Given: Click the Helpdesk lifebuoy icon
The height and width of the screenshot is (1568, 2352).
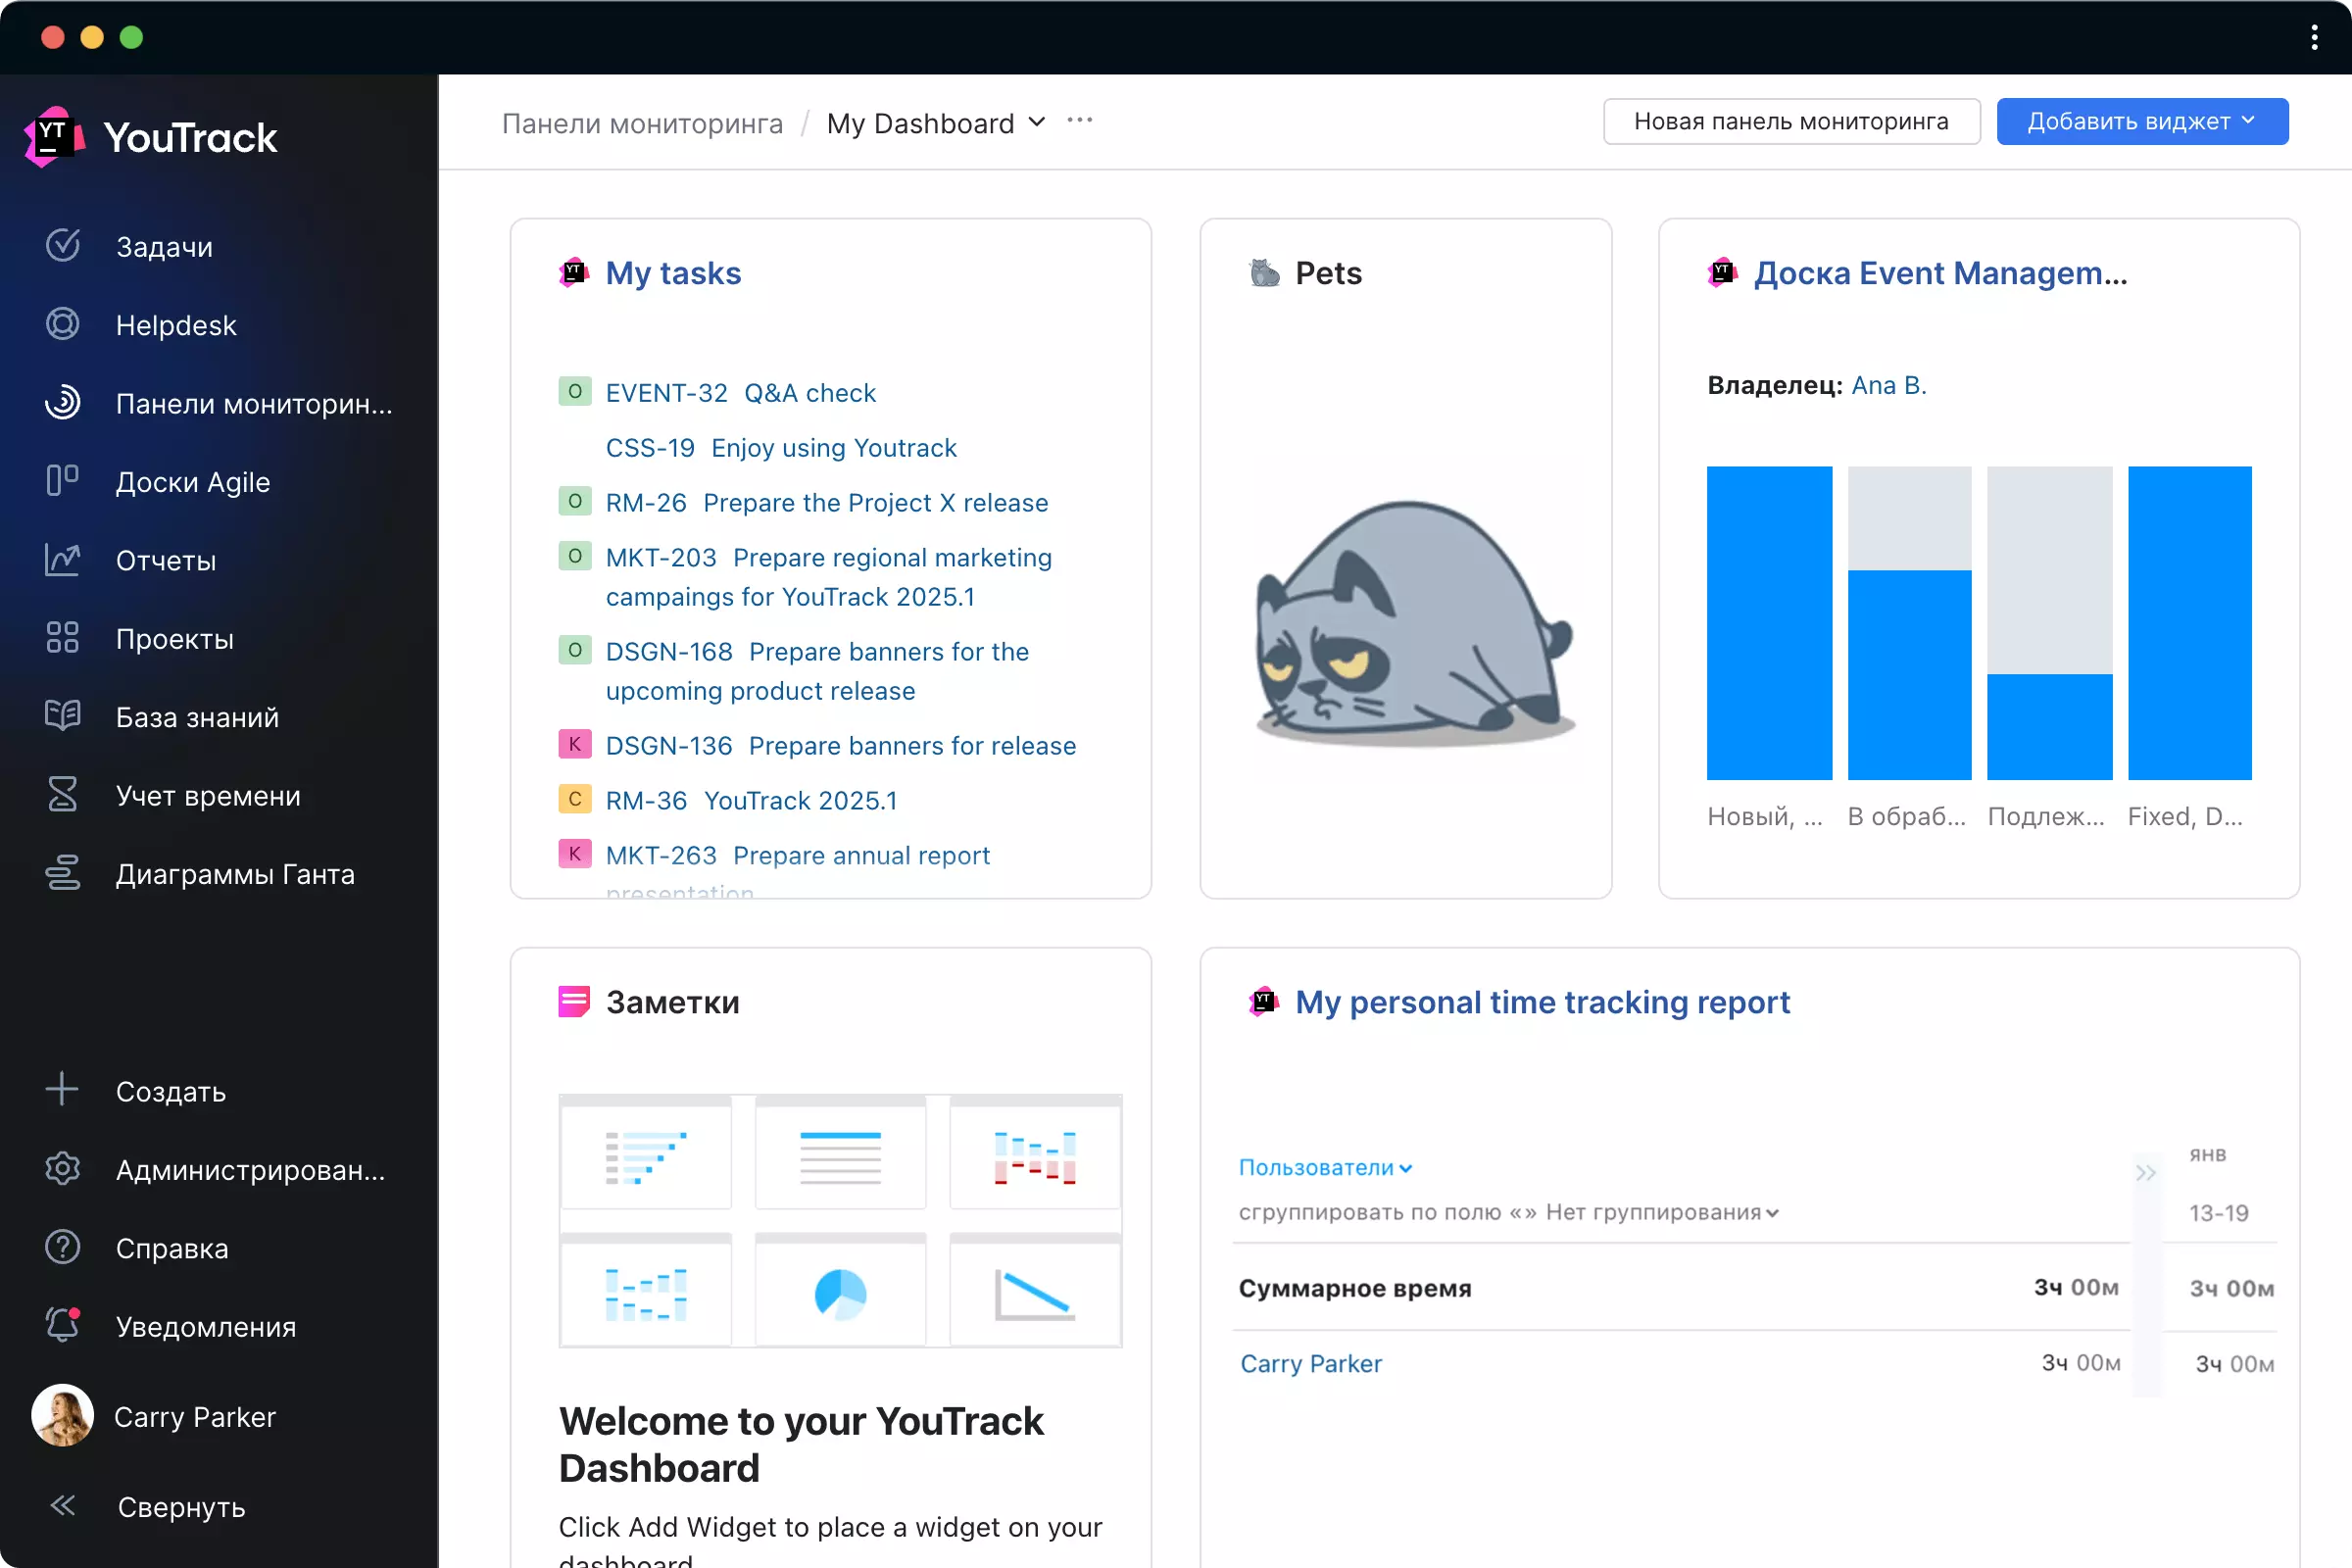Looking at the screenshot, I should pyautogui.click(x=62, y=324).
